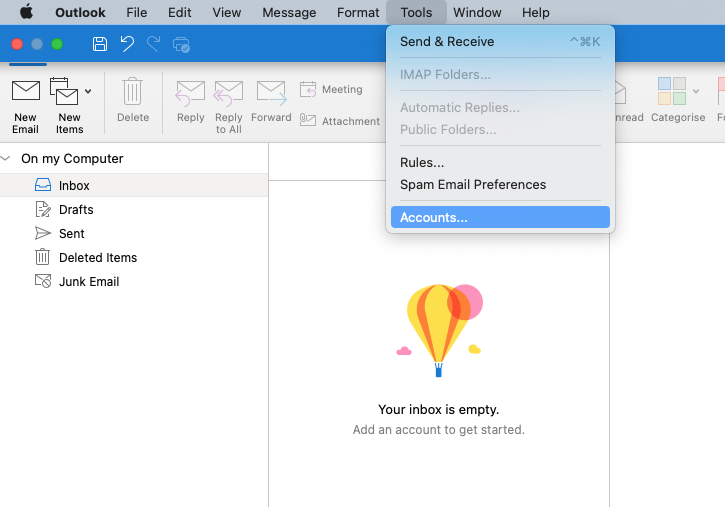Close the Tools menu in menu bar
Screen dimensions: 725x507
point(416,12)
